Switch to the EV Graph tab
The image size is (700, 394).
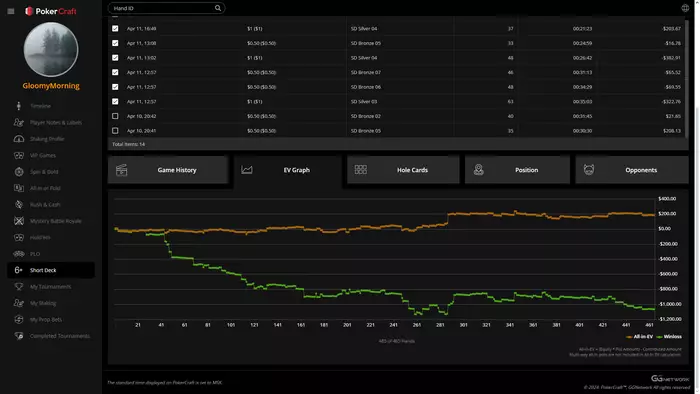tap(288, 170)
